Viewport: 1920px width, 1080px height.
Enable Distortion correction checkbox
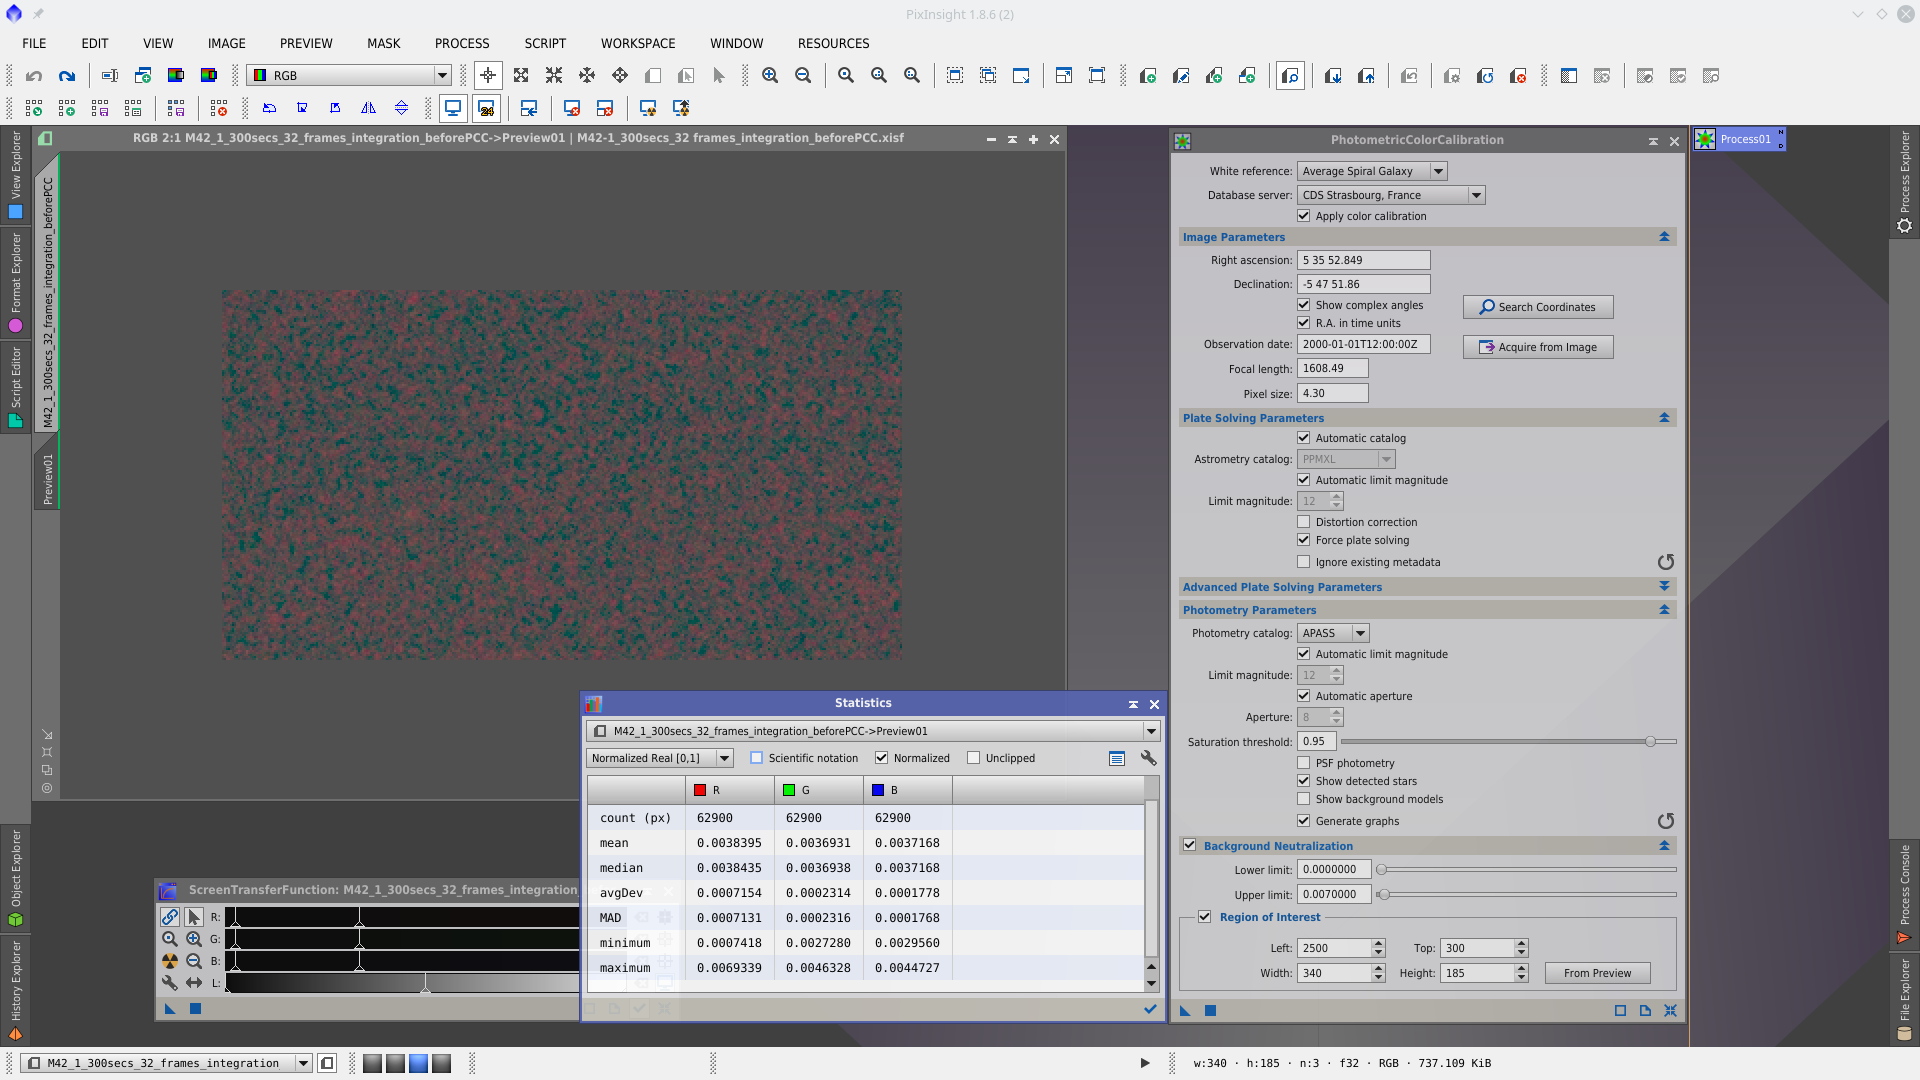coord(1303,522)
